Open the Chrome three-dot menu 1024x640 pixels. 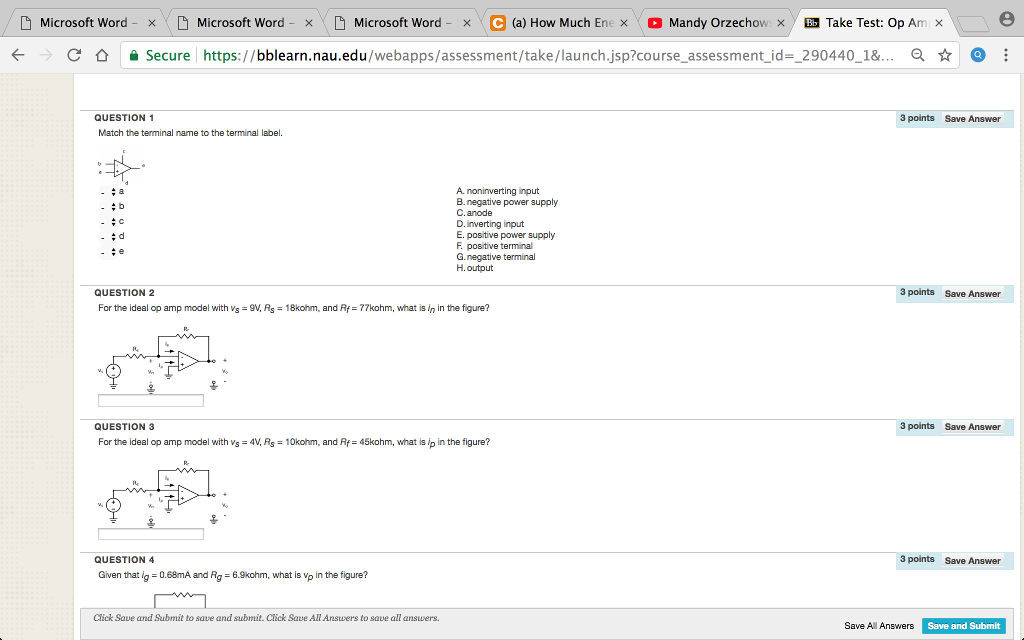coord(1005,56)
